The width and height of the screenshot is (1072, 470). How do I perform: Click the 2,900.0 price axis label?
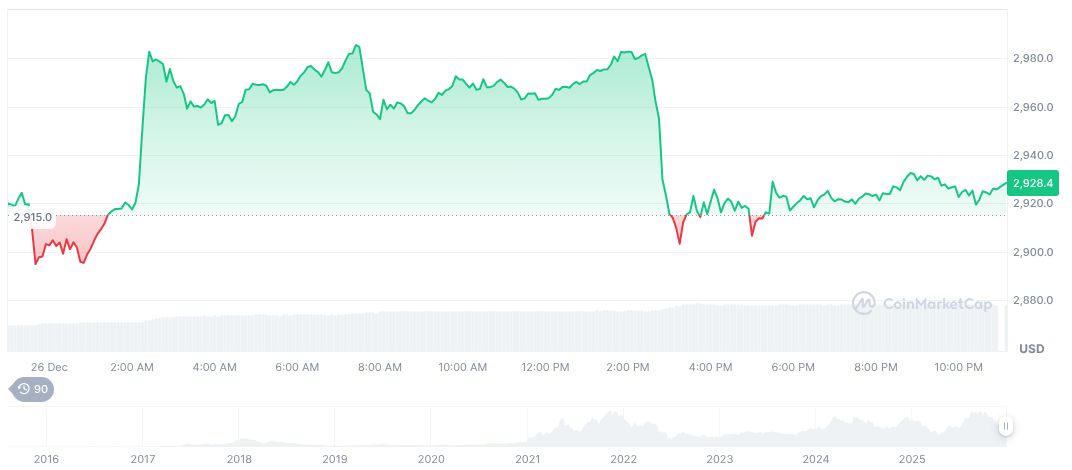coord(1031,252)
